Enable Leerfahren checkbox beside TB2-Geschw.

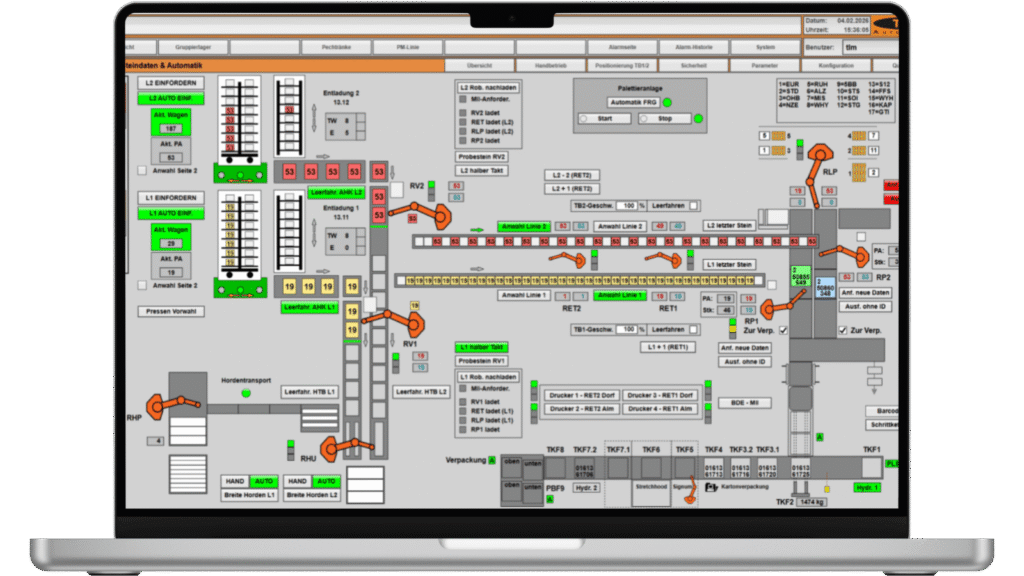tap(694, 206)
